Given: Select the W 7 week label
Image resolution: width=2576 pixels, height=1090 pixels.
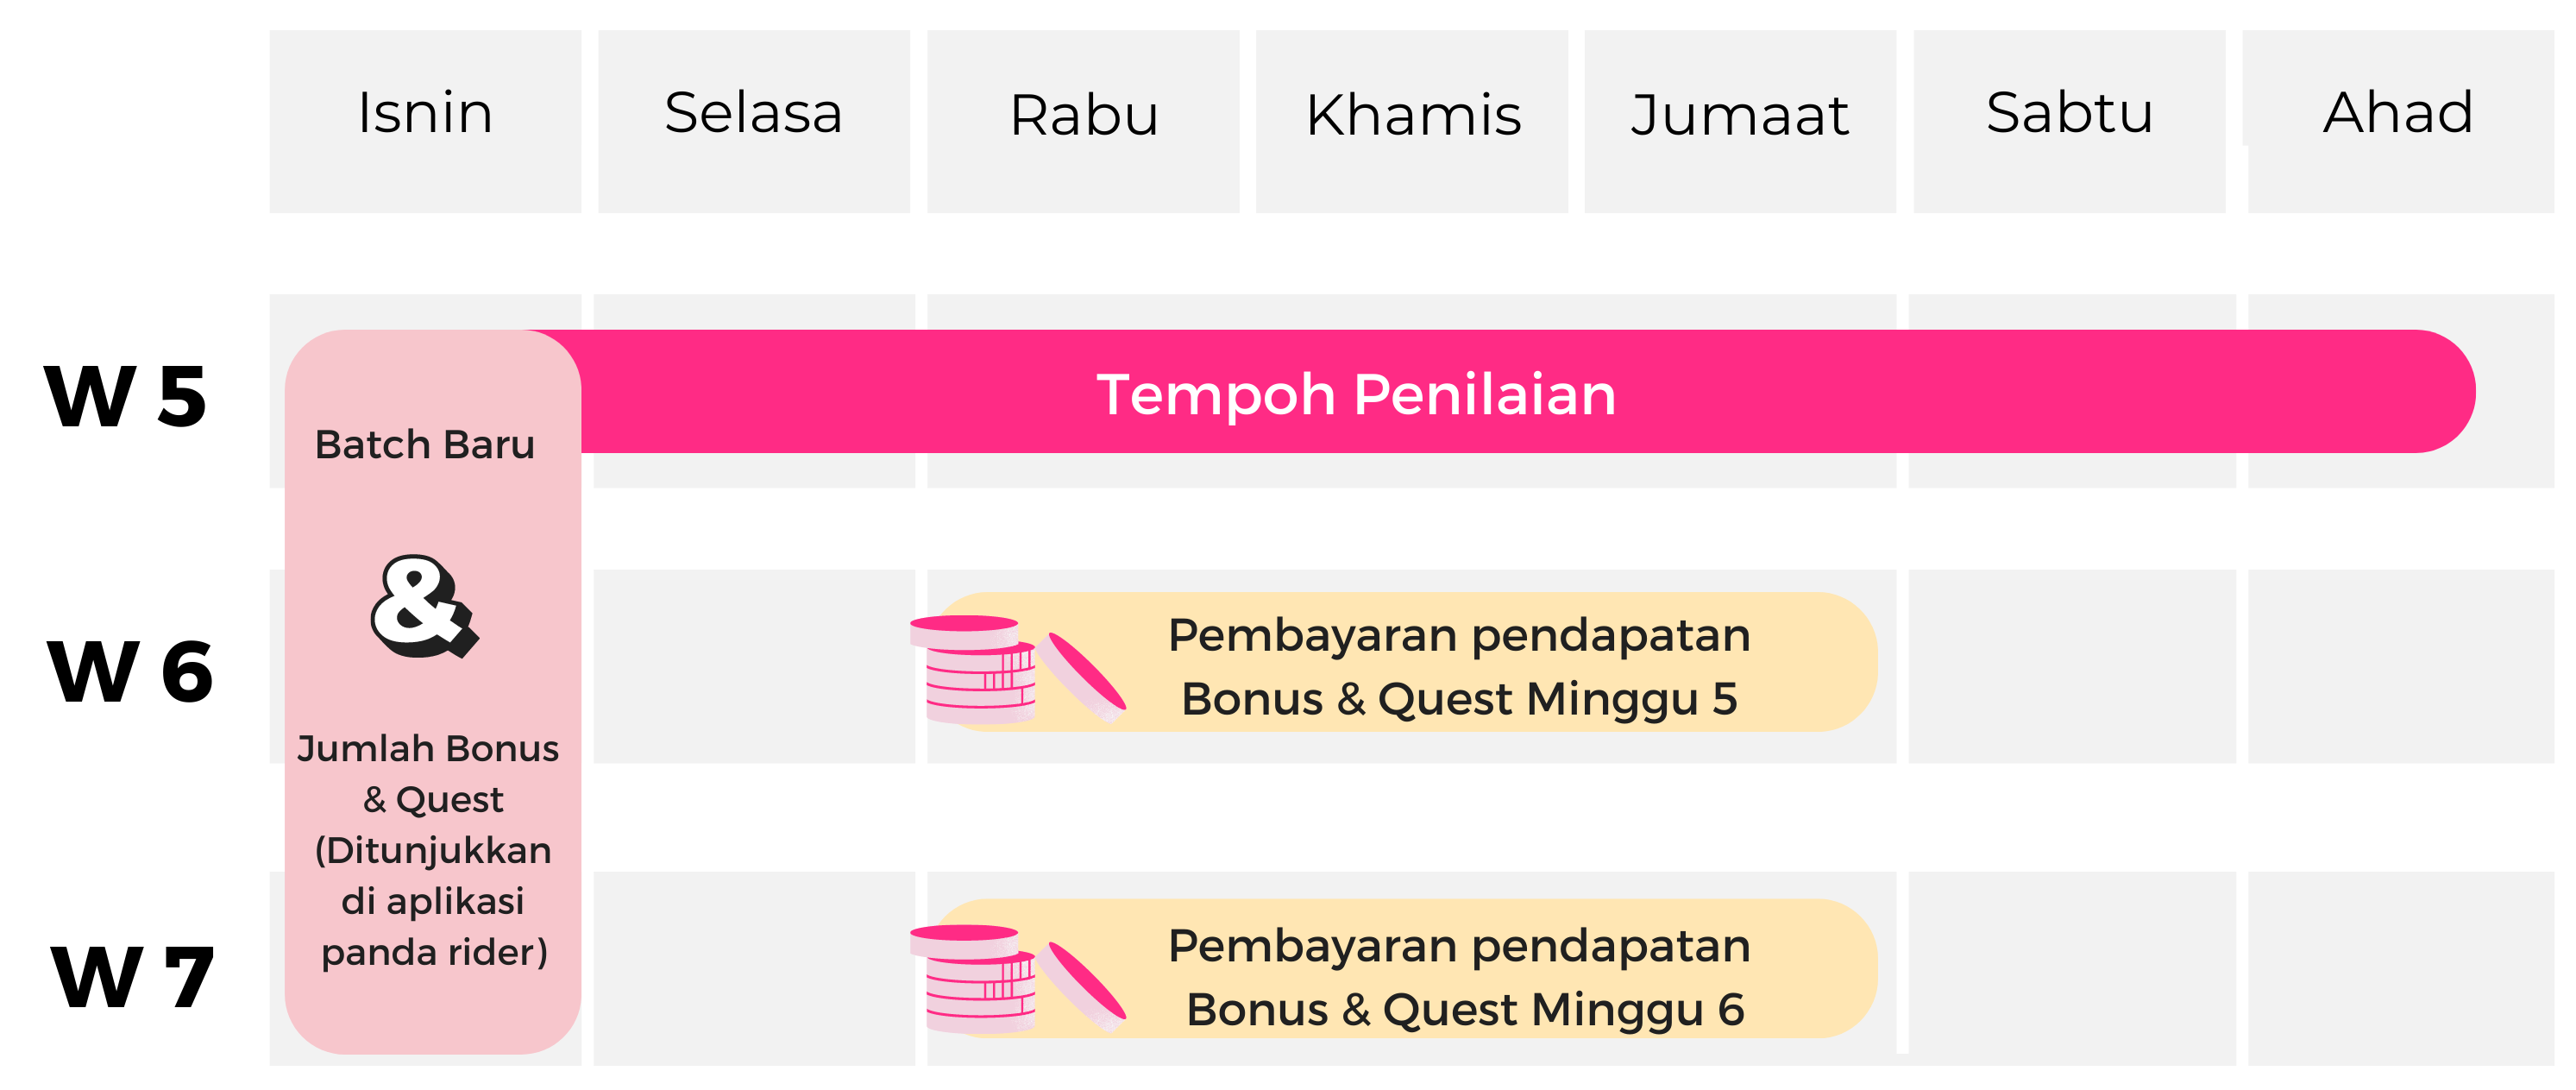Looking at the screenshot, I should pyautogui.click(x=132, y=977).
